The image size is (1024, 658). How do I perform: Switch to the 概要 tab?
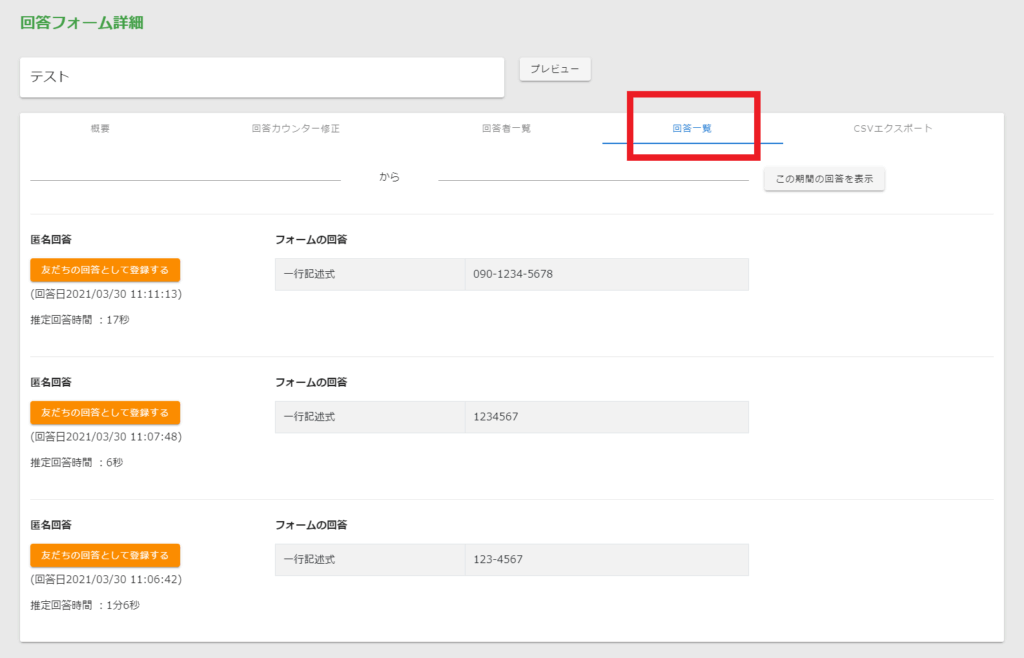[x=100, y=129]
